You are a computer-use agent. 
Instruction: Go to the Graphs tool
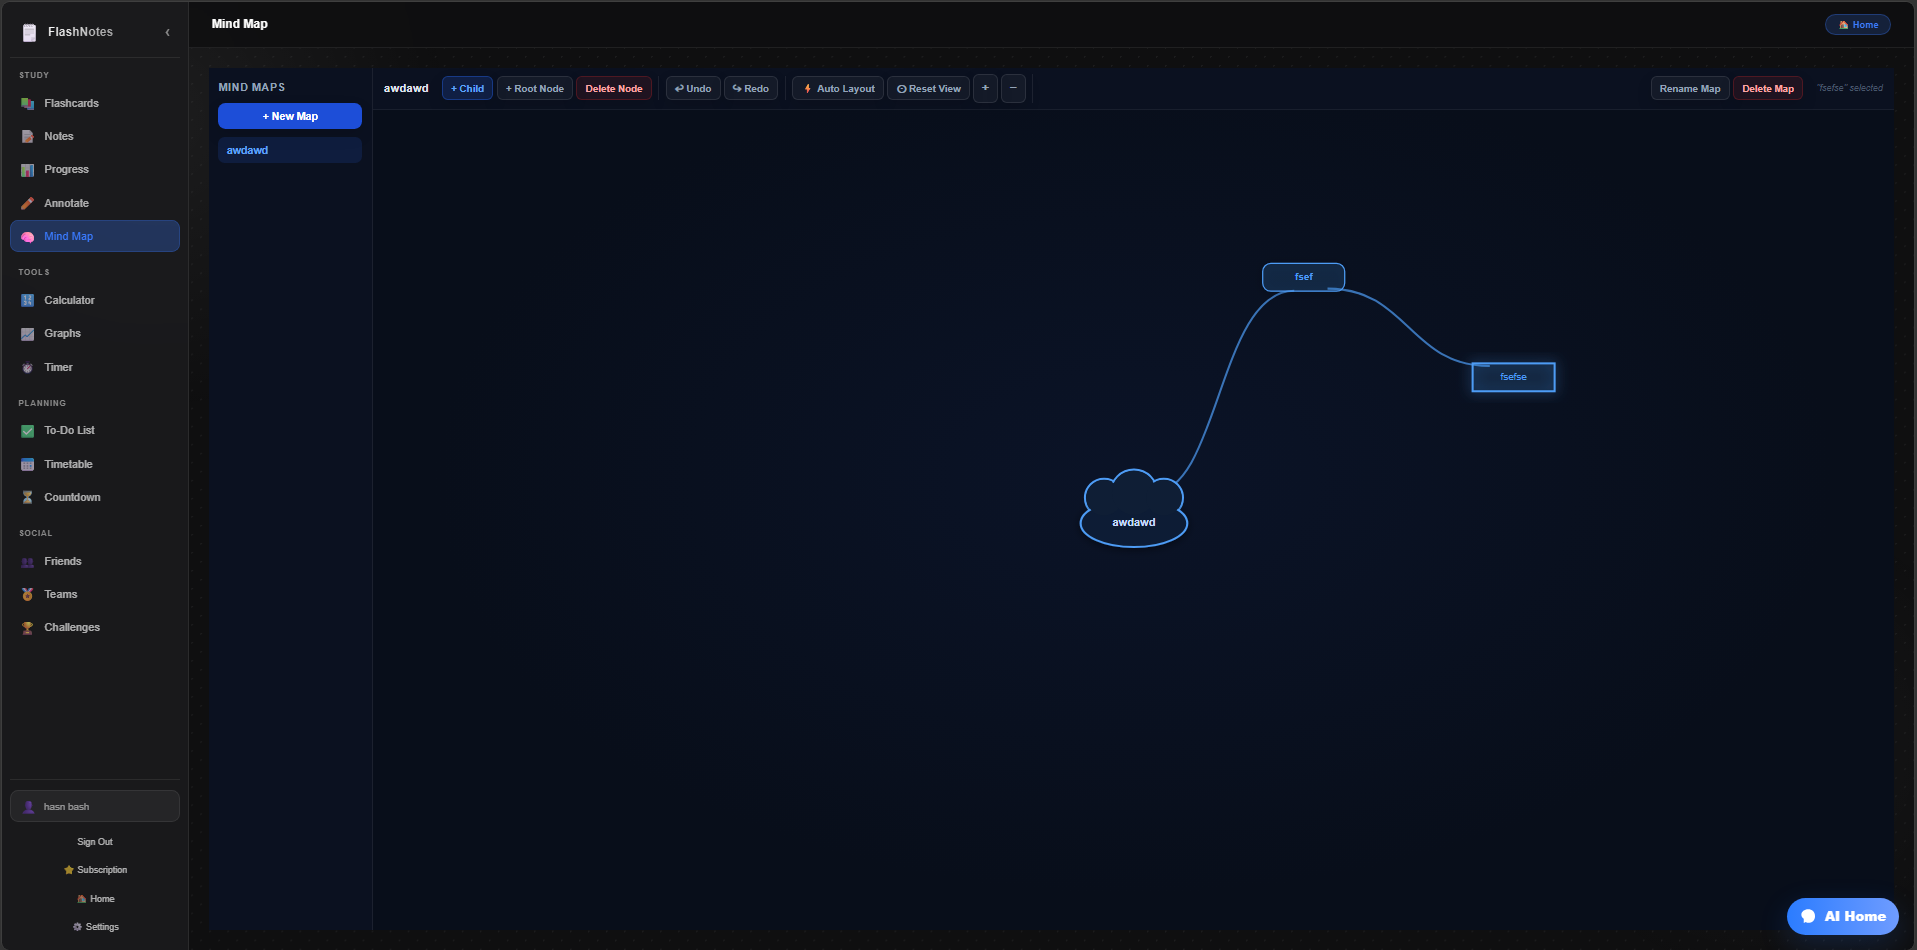tap(62, 333)
